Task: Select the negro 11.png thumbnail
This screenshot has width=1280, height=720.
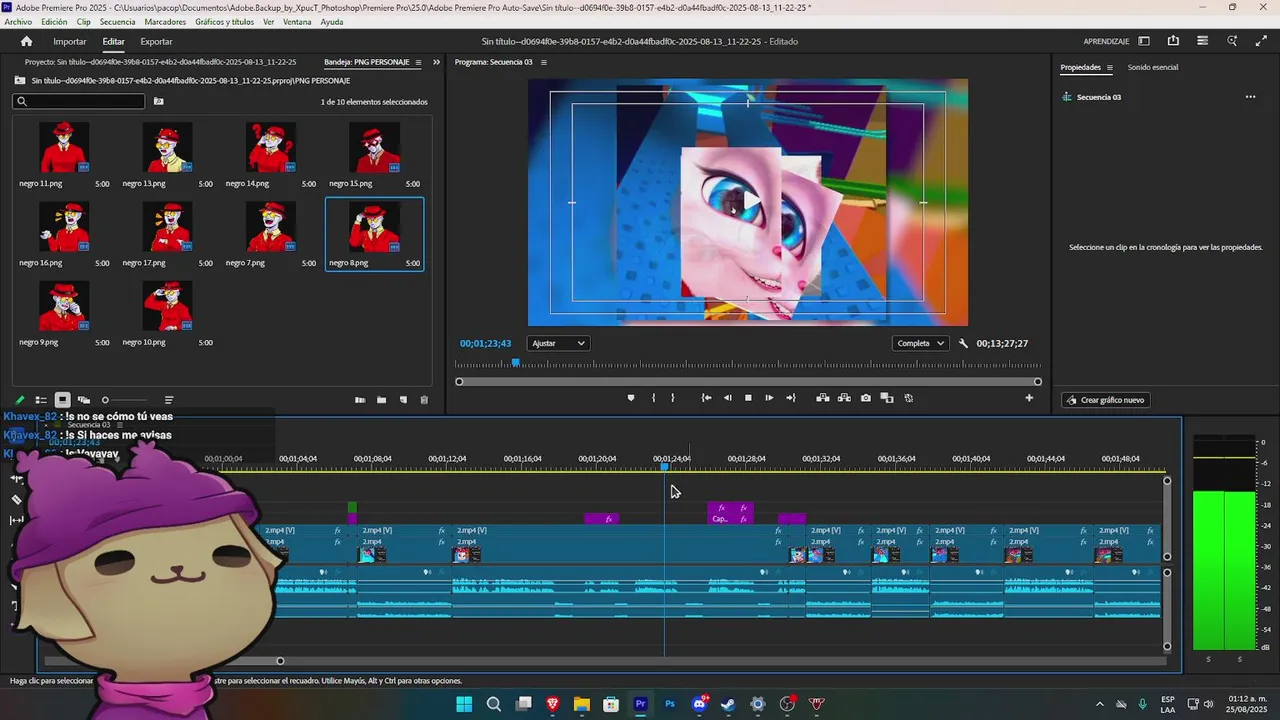Action: pos(64,147)
